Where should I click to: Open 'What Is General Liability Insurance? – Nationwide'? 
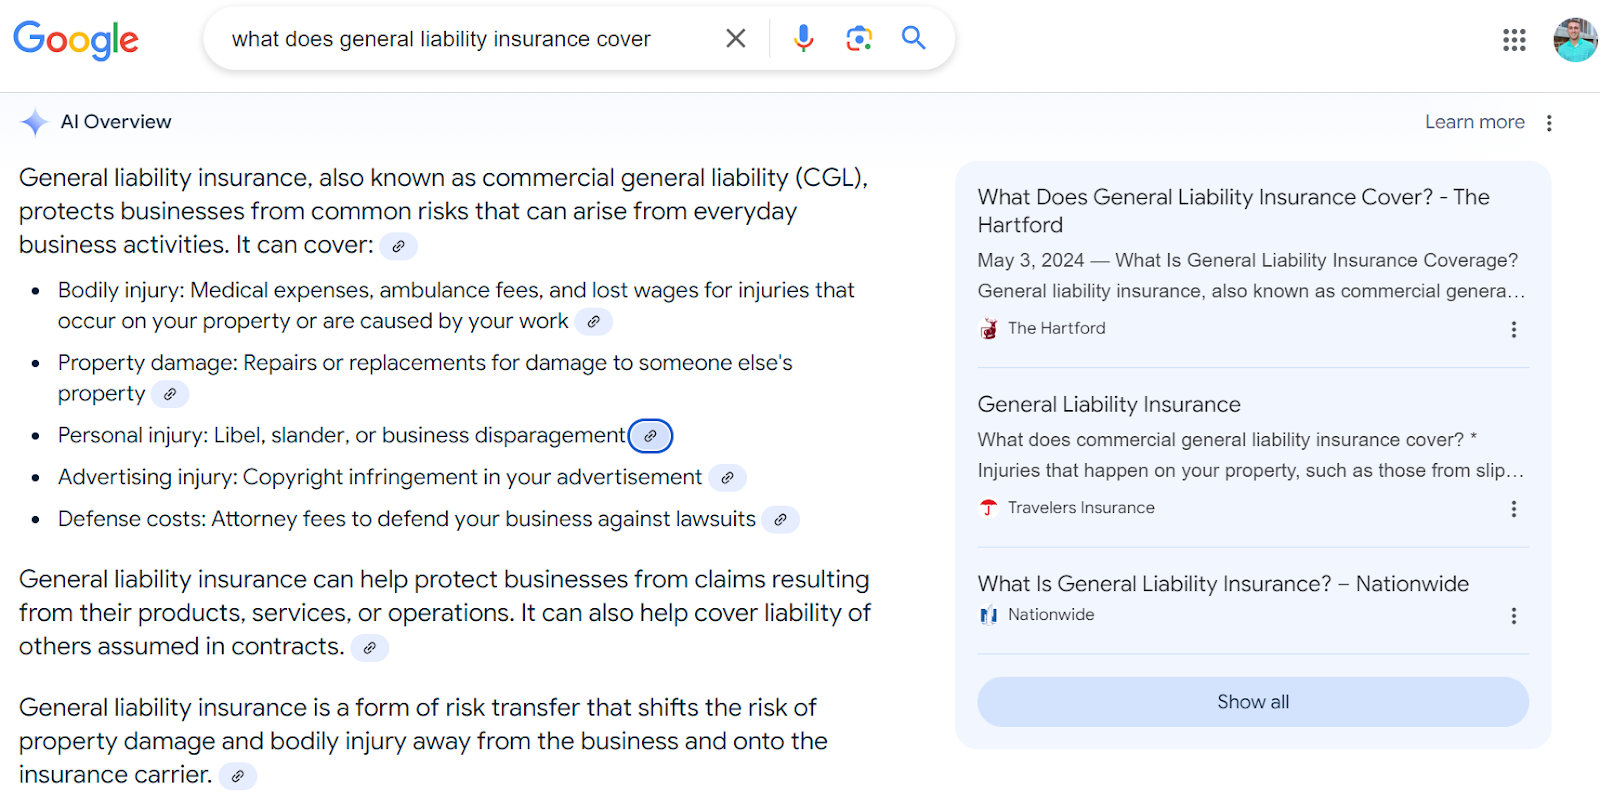point(1223,584)
